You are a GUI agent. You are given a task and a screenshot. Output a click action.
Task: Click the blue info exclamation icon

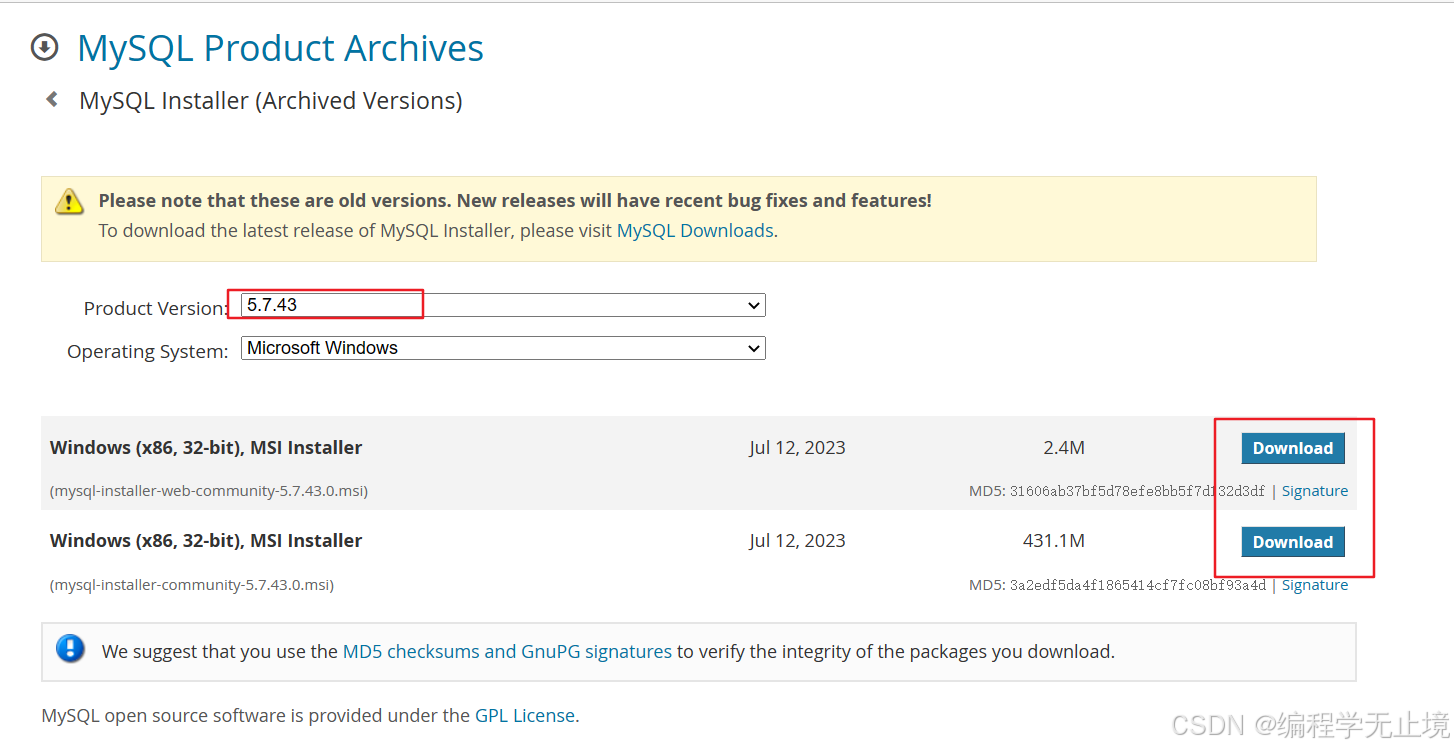(x=70, y=648)
